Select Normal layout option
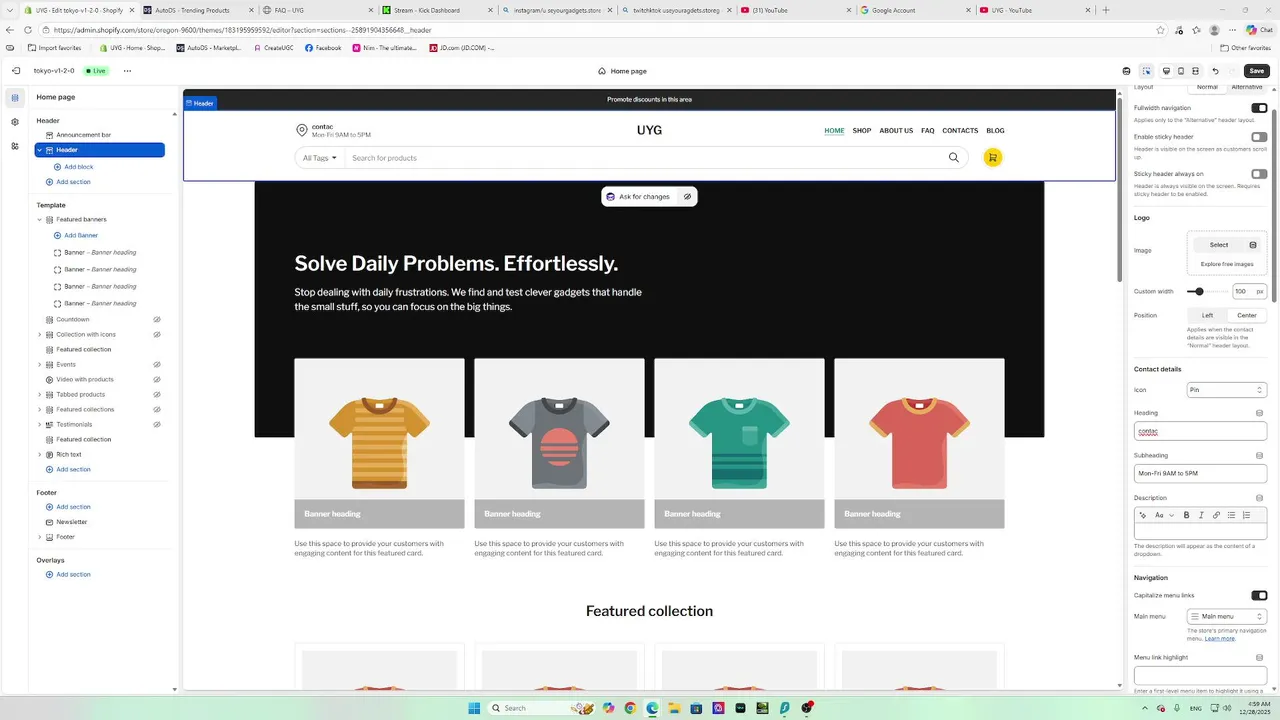This screenshot has height=720, width=1280. pos(1207,87)
